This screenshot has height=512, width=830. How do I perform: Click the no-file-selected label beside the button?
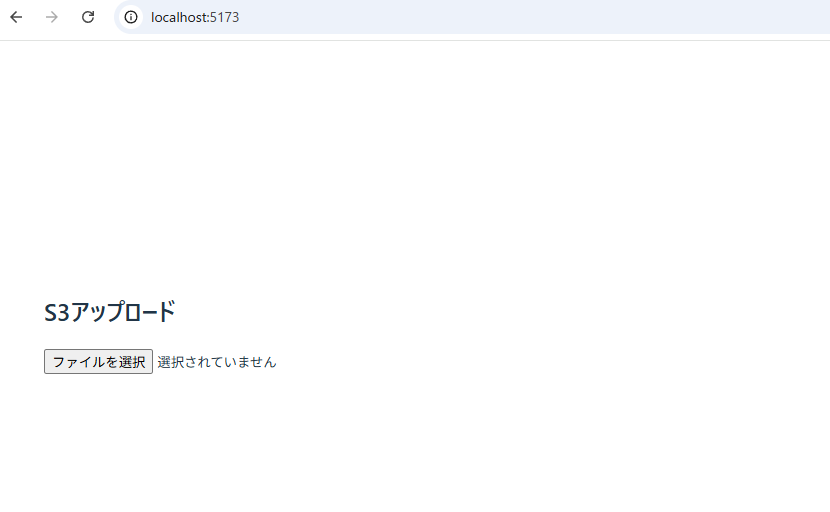tap(217, 362)
